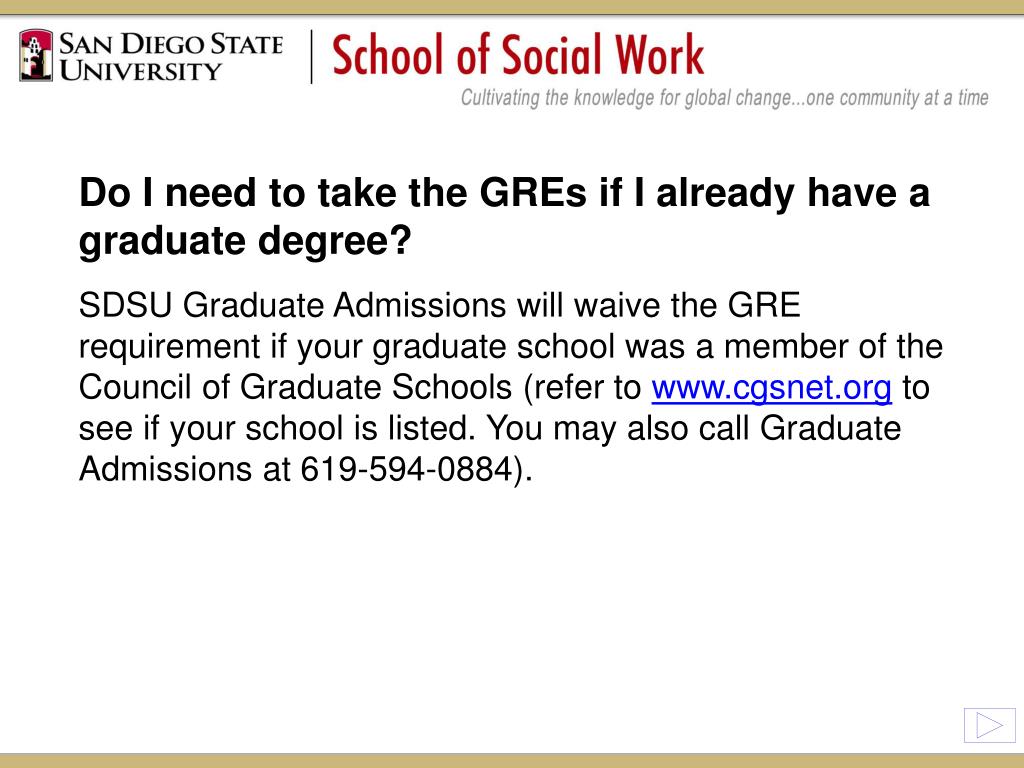Viewport: 1024px width, 768px height.
Task: Click the Cultivating the knowledge tagline
Action: tap(724, 98)
